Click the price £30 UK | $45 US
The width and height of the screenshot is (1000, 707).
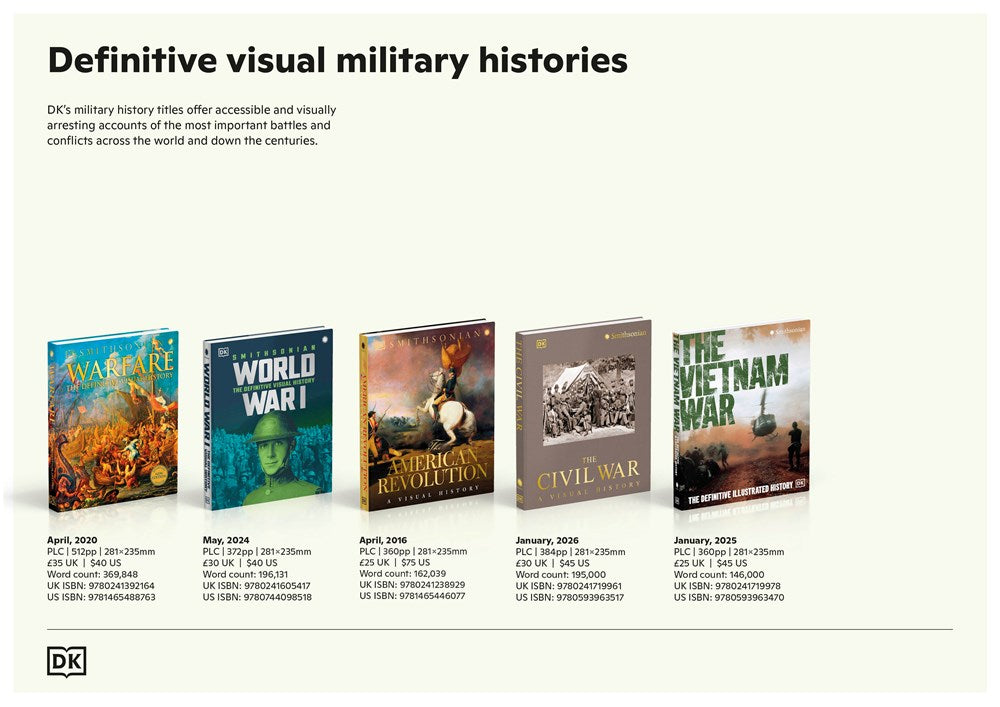(x=552, y=563)
